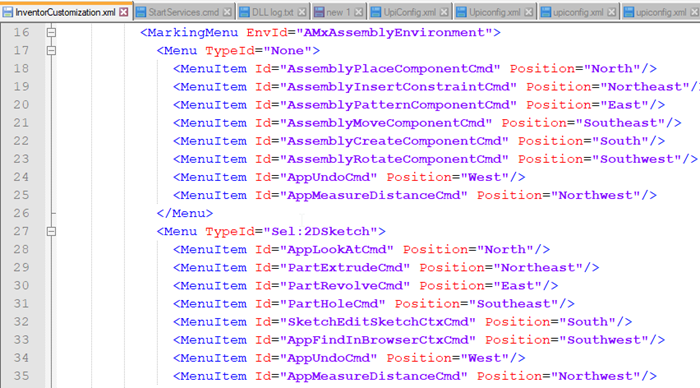Image resolution: width=700 pixels, height=388 pixels.
Task: Close the InventorCustomization.xml tab
Action: click(124, 12)
